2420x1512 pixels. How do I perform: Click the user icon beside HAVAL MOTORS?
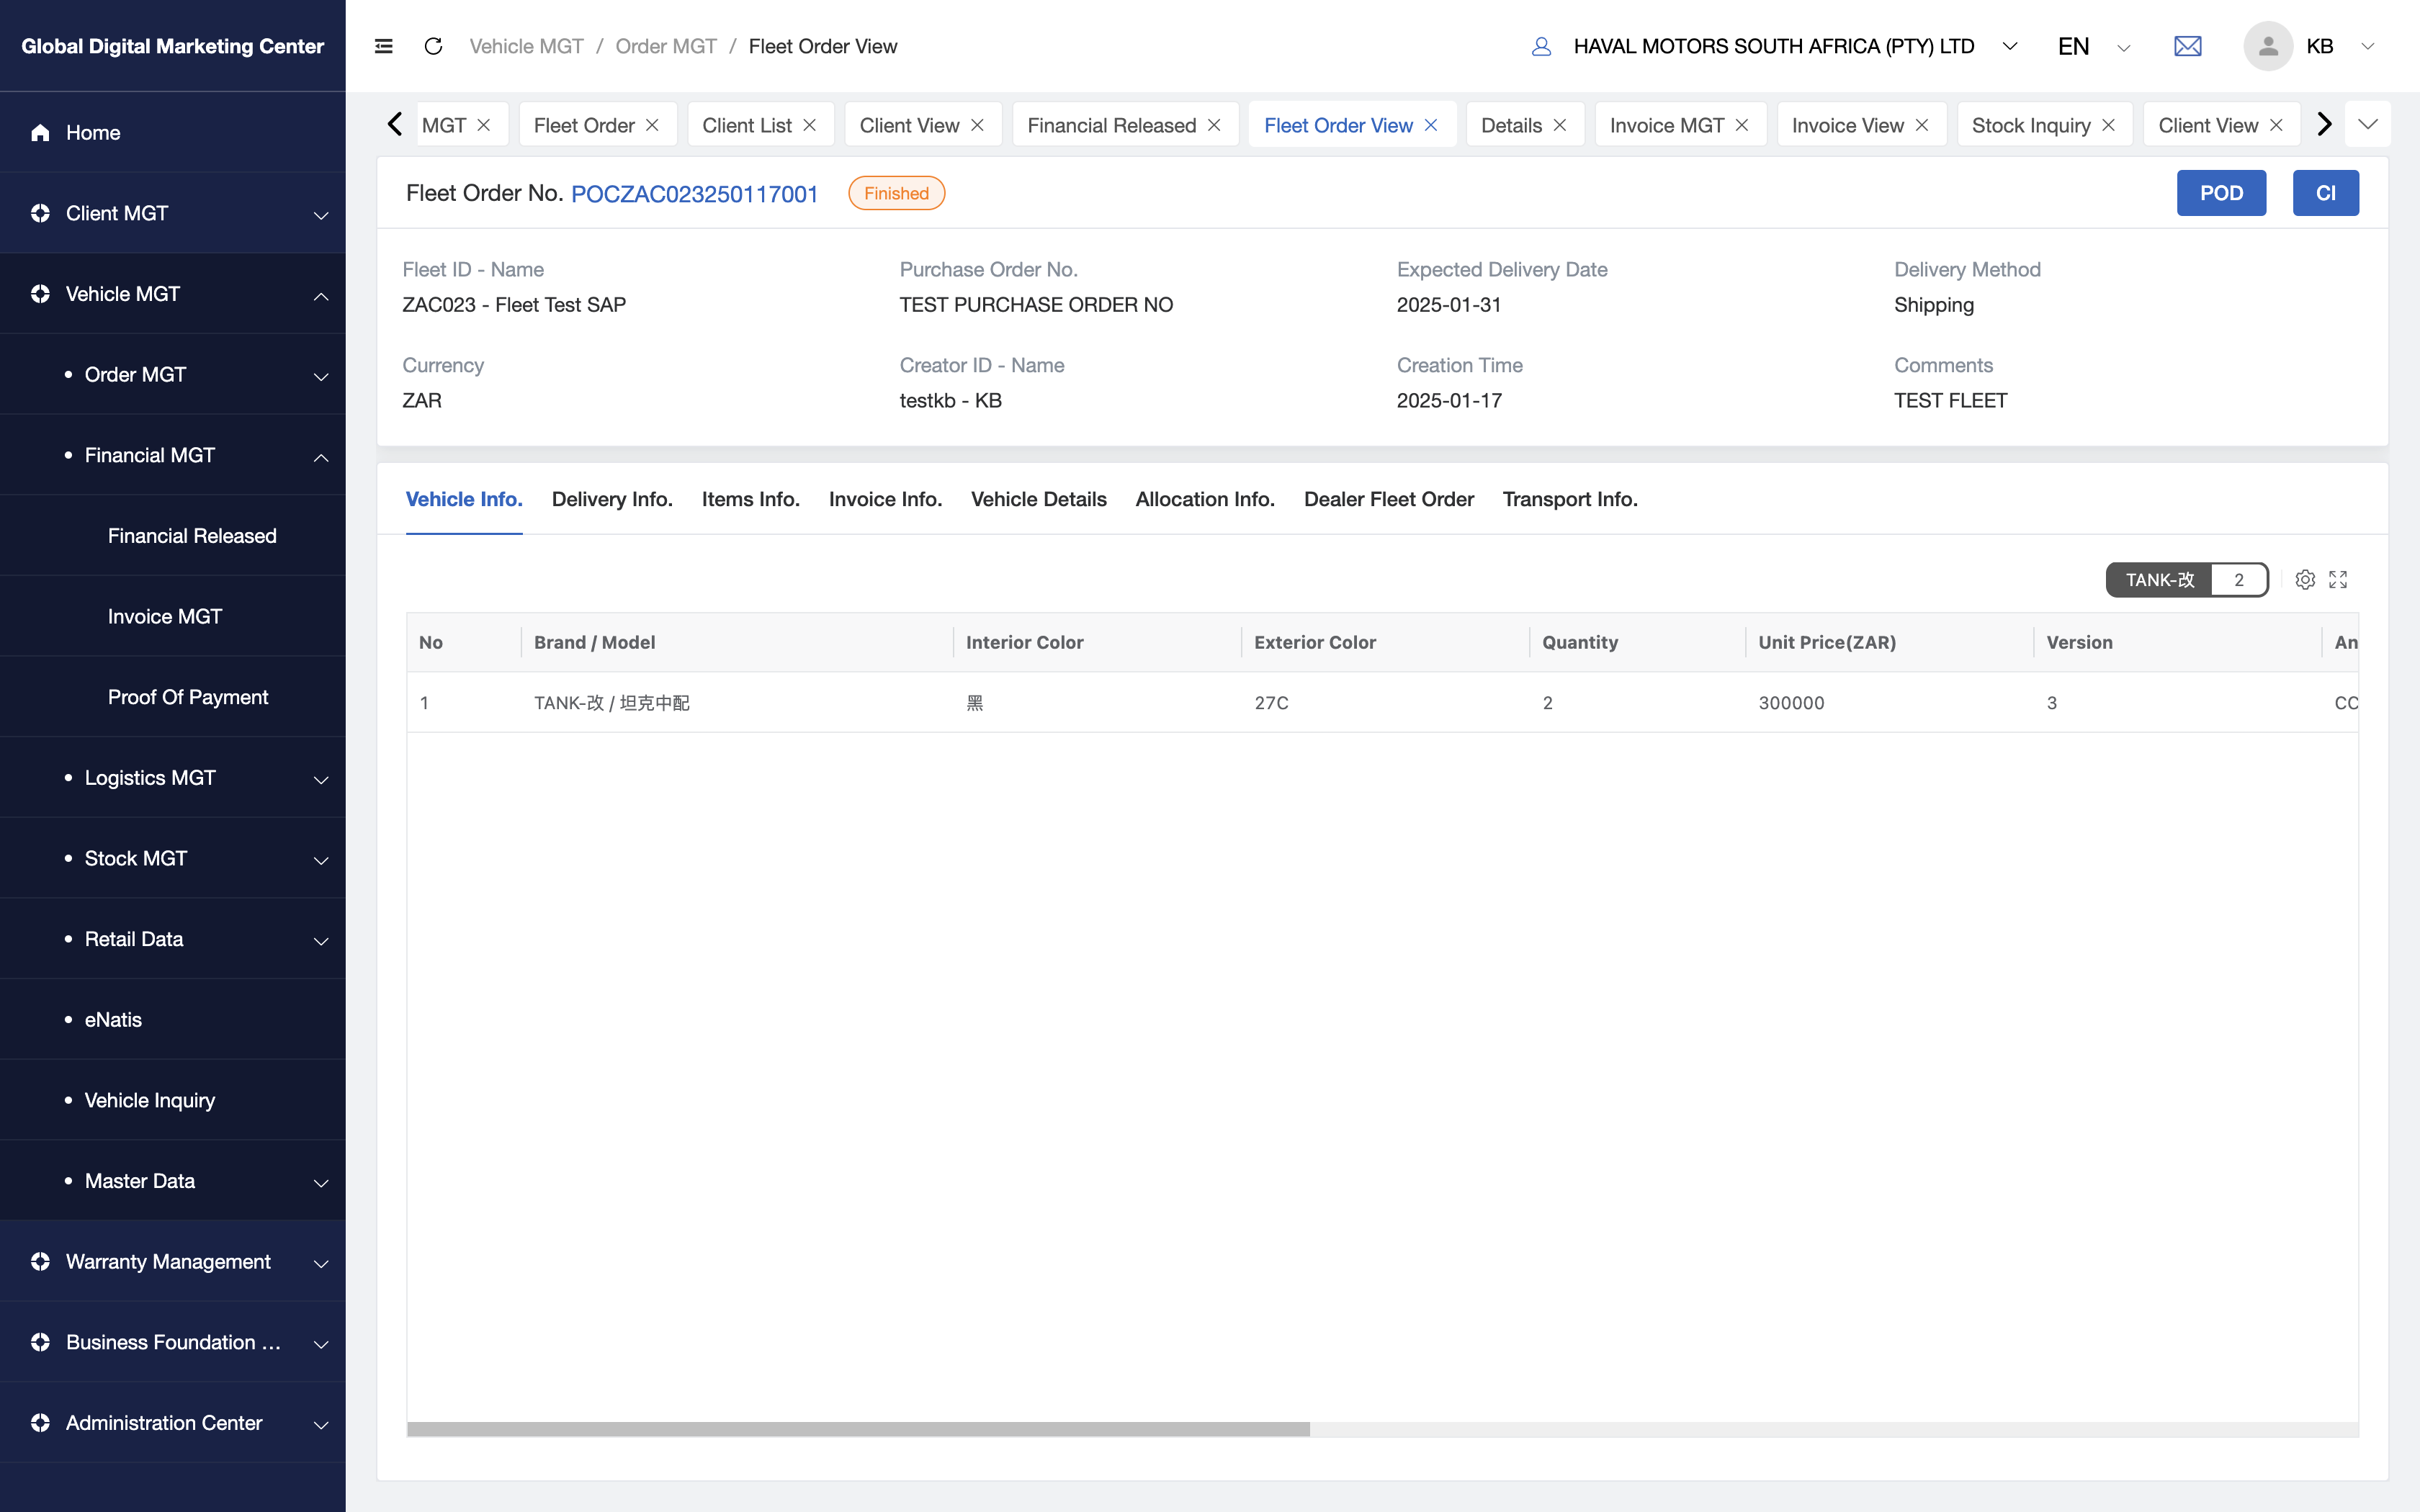1541,46
